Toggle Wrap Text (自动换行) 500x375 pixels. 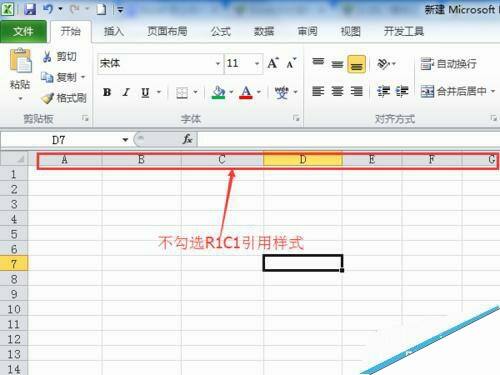(x=449, y=63)
